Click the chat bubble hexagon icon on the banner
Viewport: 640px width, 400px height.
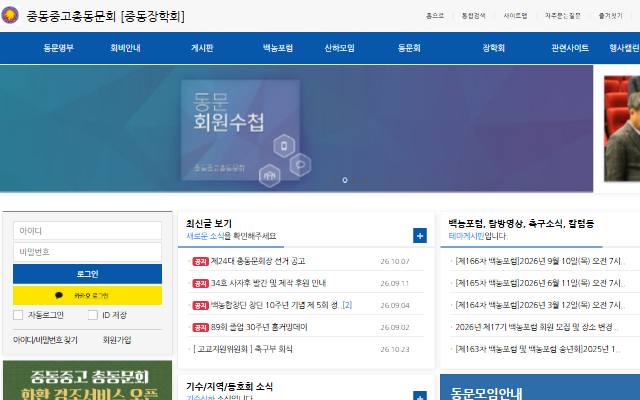[300, 165]
